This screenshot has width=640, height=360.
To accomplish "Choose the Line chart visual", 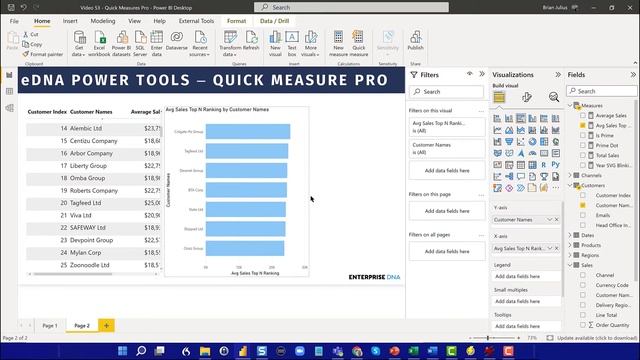I will pos(497,130).
